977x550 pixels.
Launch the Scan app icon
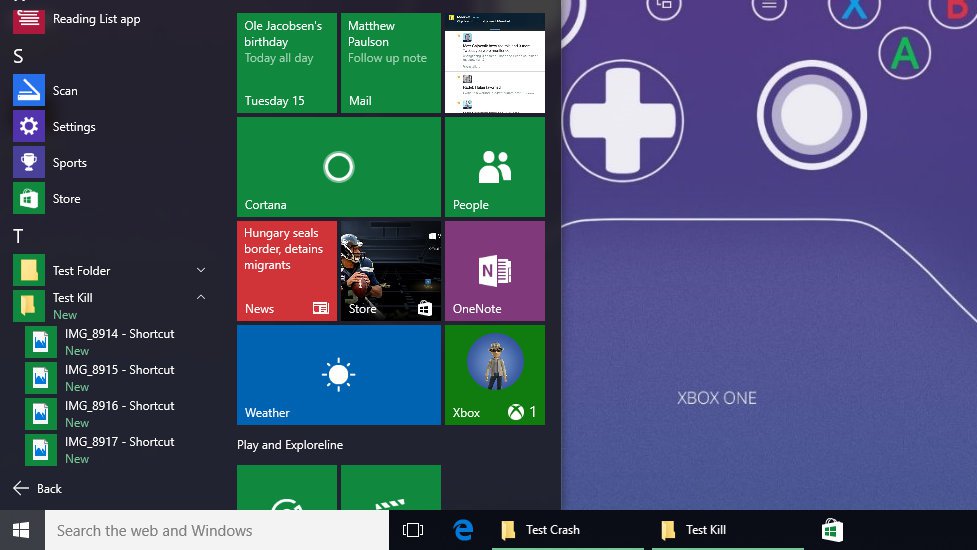click(29, 90)
